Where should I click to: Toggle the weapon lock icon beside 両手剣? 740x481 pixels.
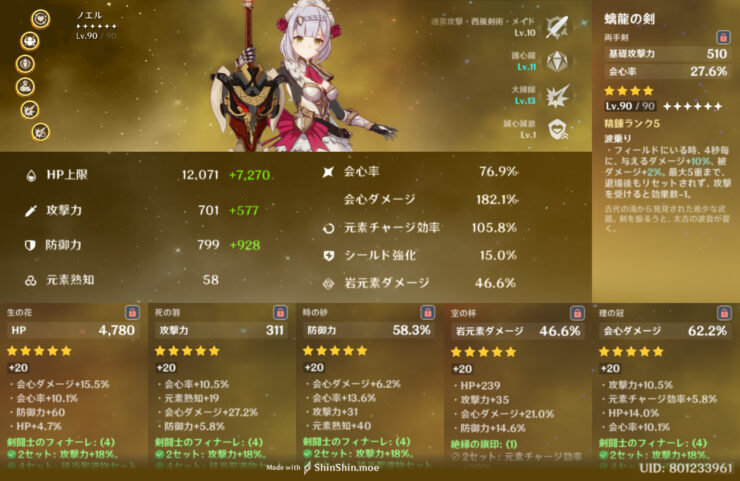pos(723,37)
